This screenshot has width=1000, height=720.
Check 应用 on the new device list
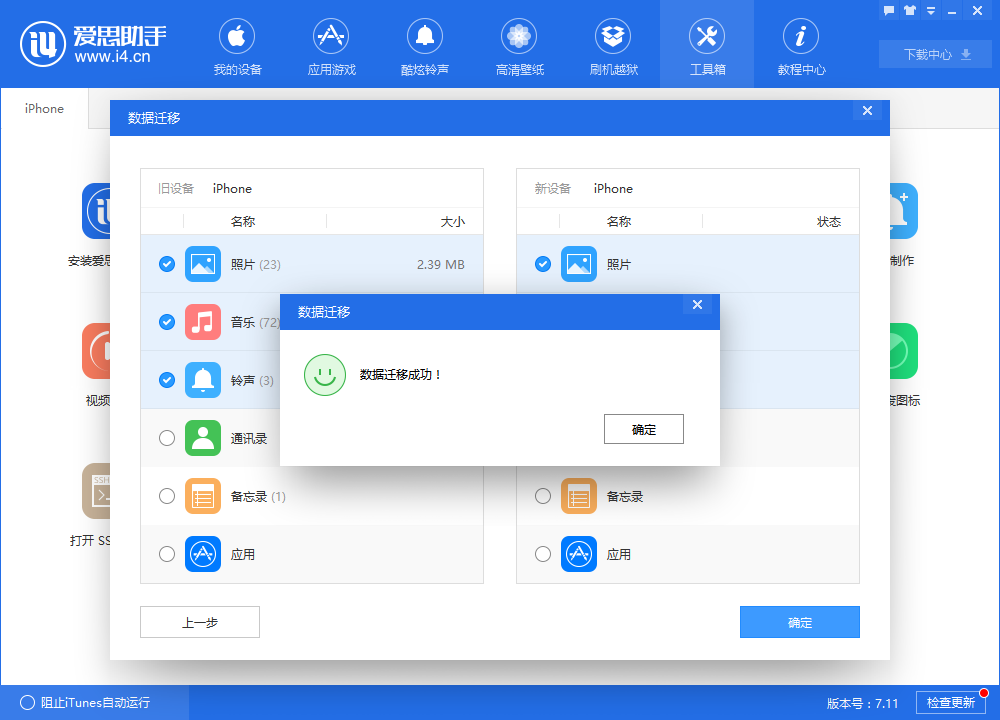click(x=542, y=554)
